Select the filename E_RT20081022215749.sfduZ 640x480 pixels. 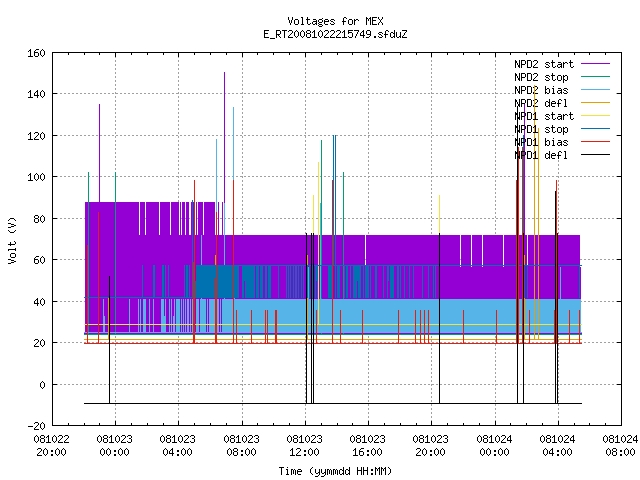click(x=335, y=34)
